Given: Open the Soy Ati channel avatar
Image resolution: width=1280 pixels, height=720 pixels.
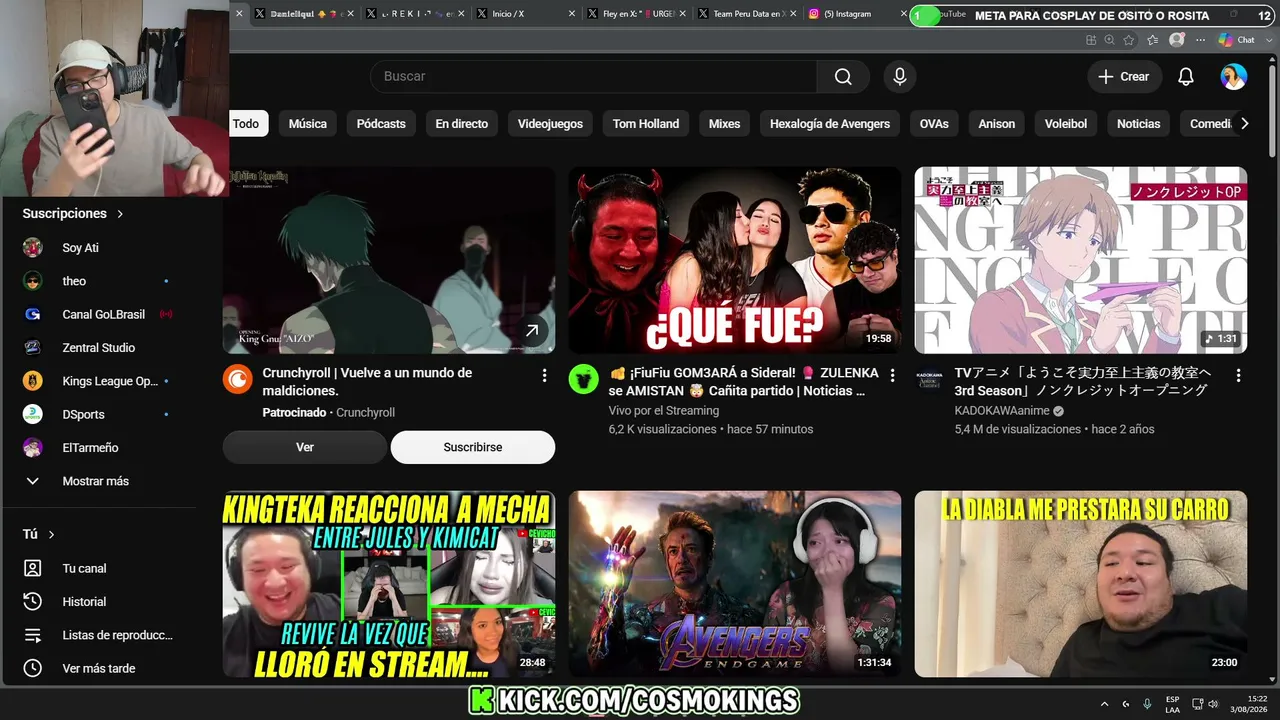Looking at the screenshot, I should click(x=33, y=248).
